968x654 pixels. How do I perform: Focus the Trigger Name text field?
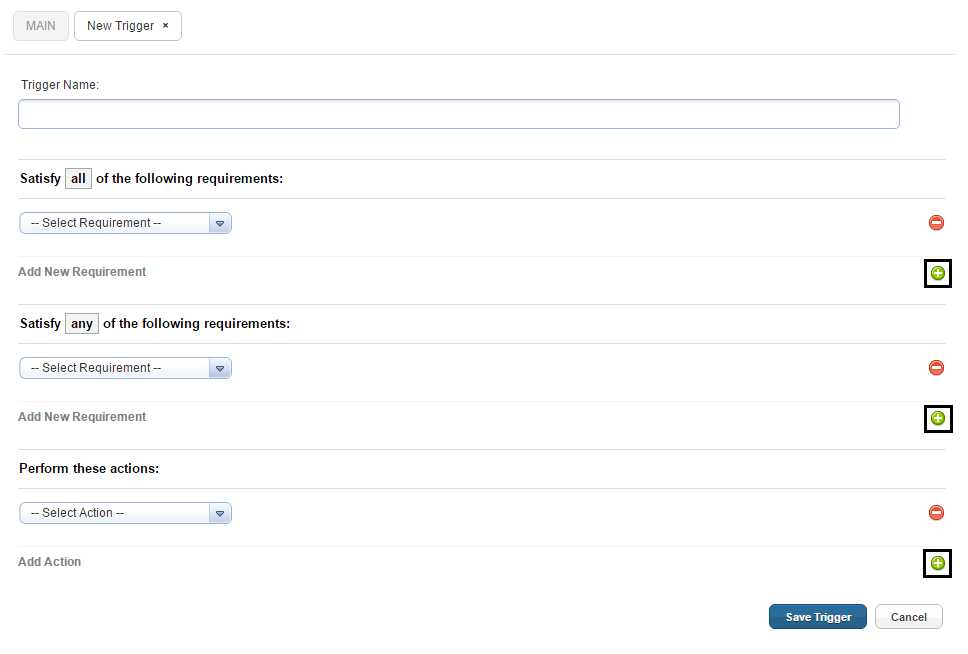pos(459,114)
